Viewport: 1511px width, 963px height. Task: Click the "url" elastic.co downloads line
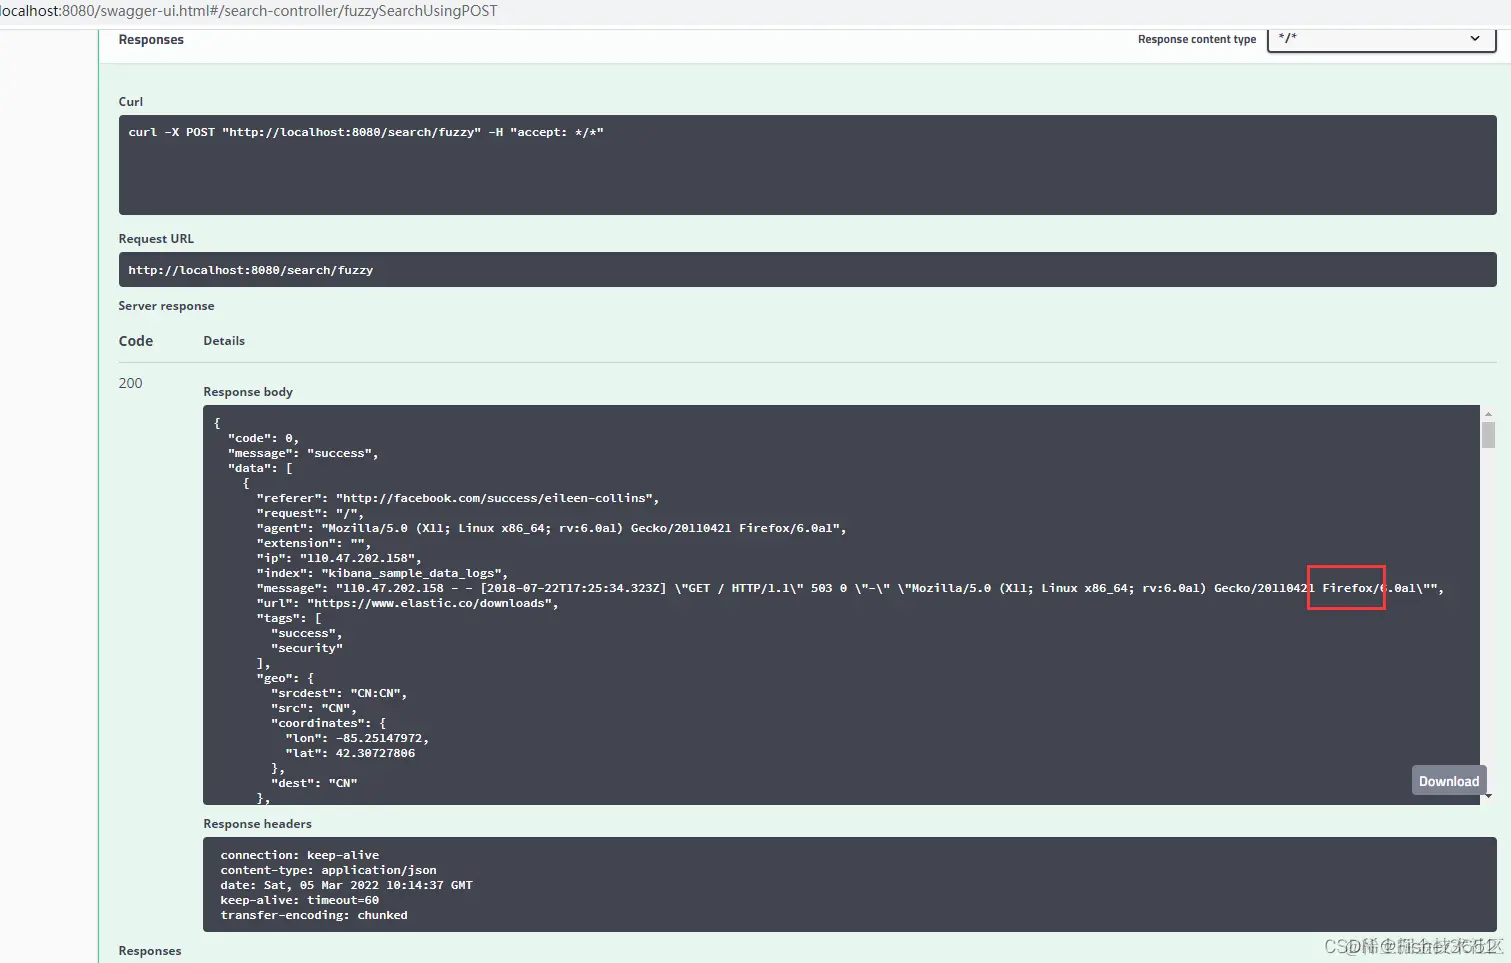pyautogui.click(x=407, y=603)
